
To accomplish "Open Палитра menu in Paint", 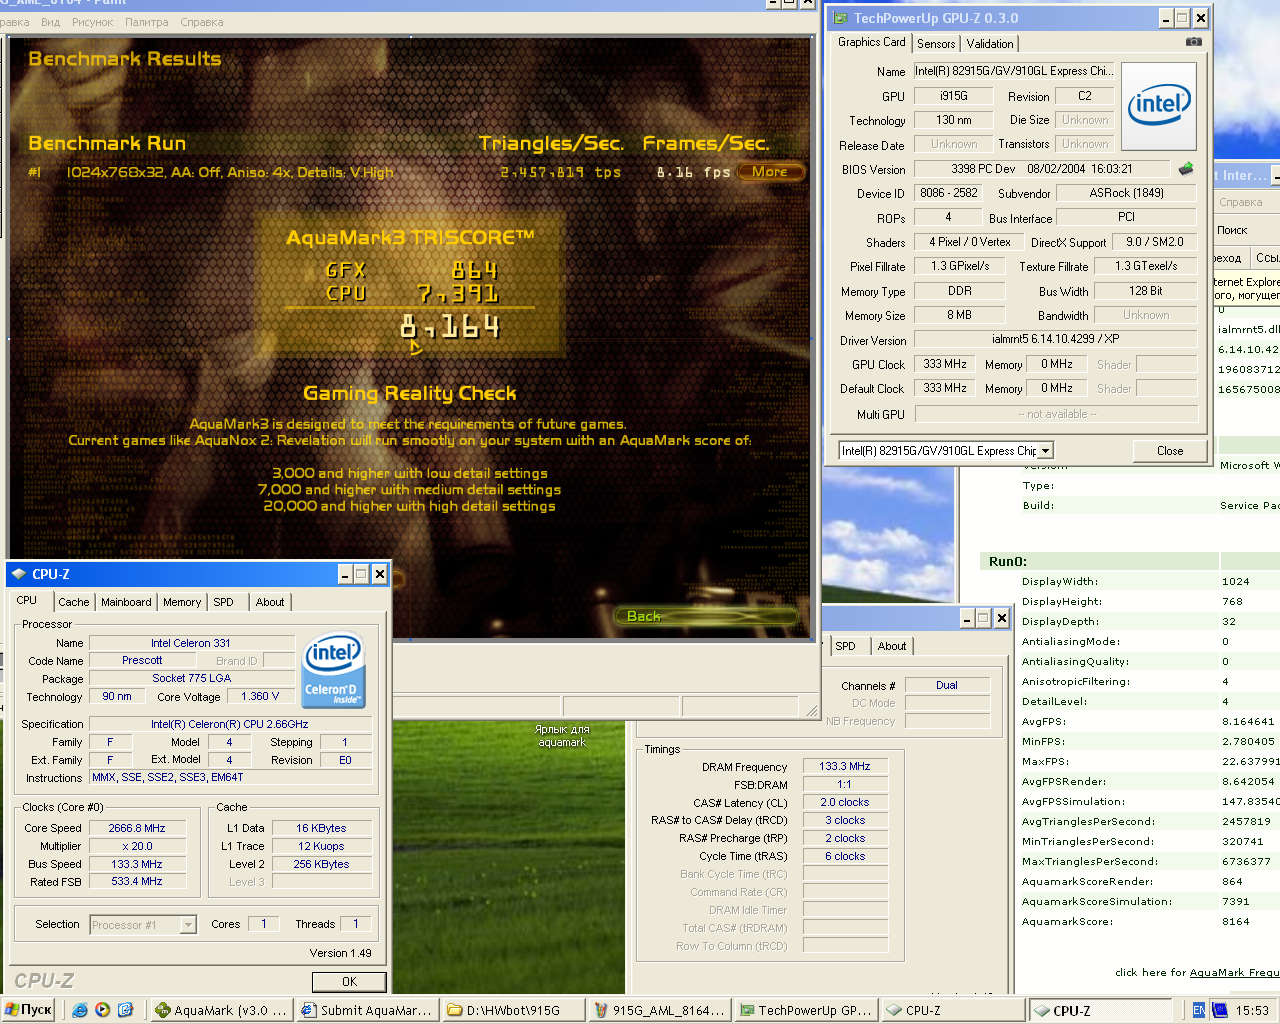I will 146,22.
